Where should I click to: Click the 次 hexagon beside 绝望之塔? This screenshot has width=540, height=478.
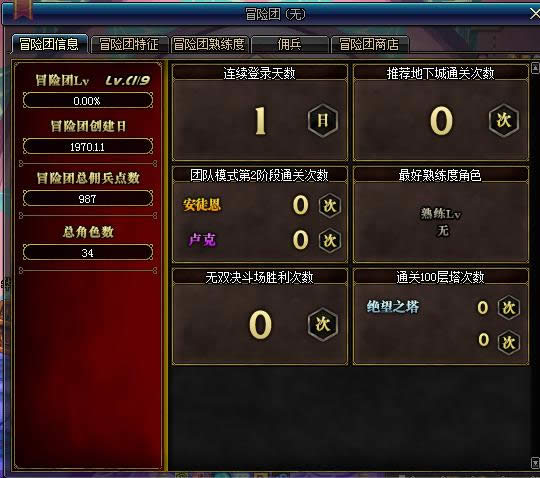pos(509,308)
